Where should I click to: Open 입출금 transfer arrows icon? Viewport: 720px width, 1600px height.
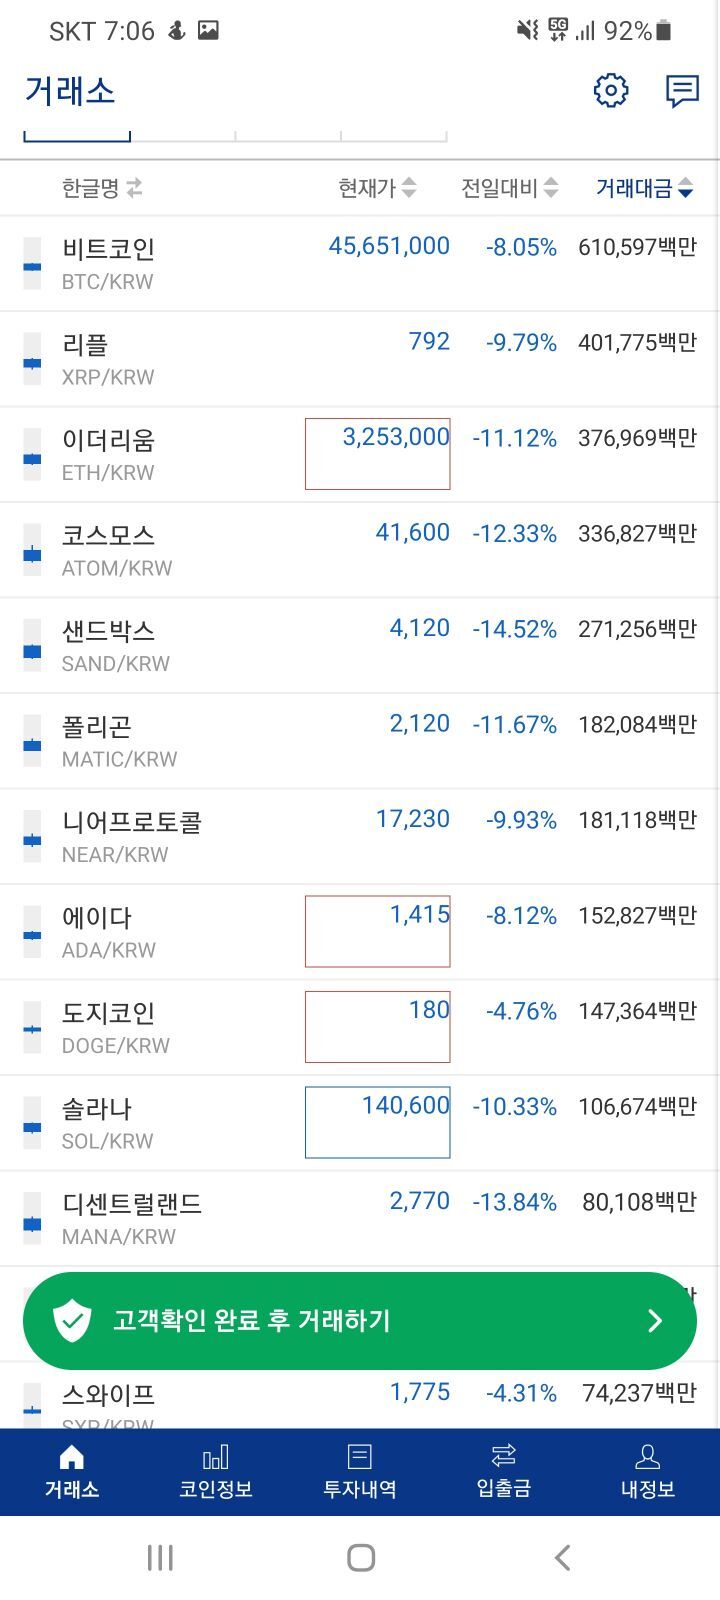pos(503,1457)
